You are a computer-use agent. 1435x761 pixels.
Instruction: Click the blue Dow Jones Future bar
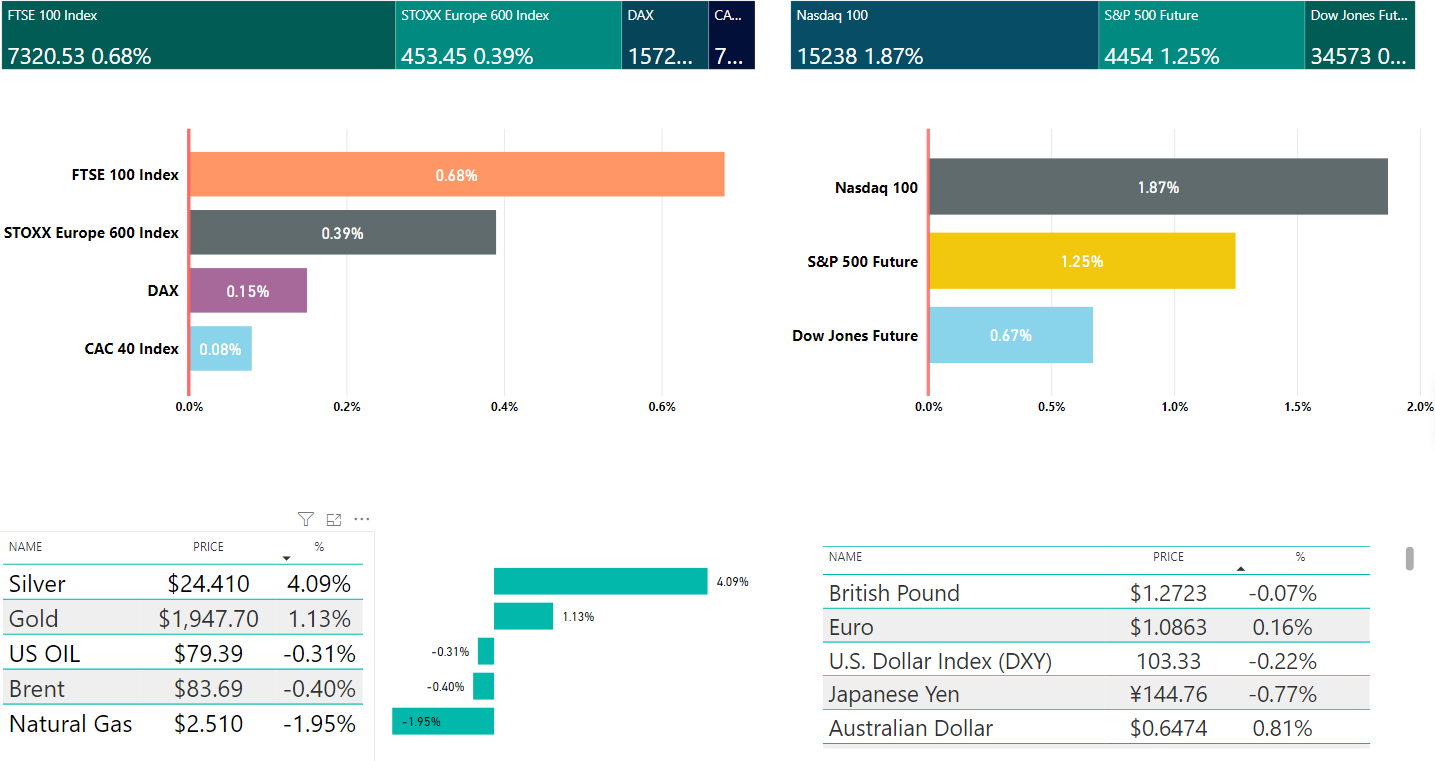pos(1011,334)
